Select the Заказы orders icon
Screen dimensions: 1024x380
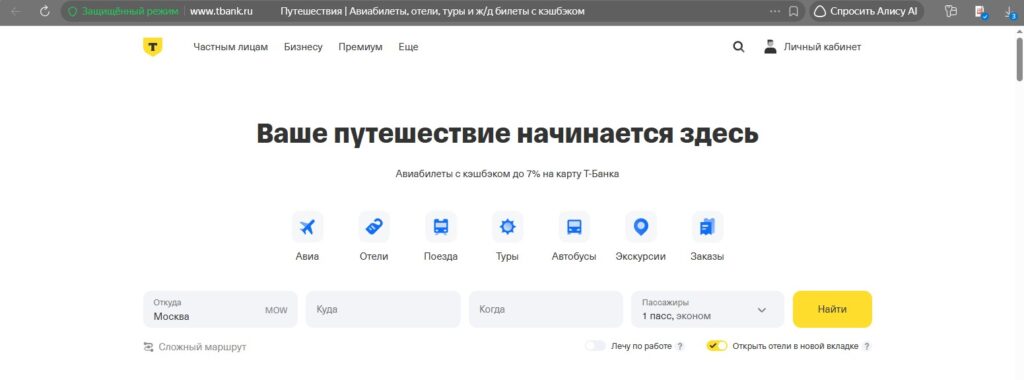click(707, 227)
